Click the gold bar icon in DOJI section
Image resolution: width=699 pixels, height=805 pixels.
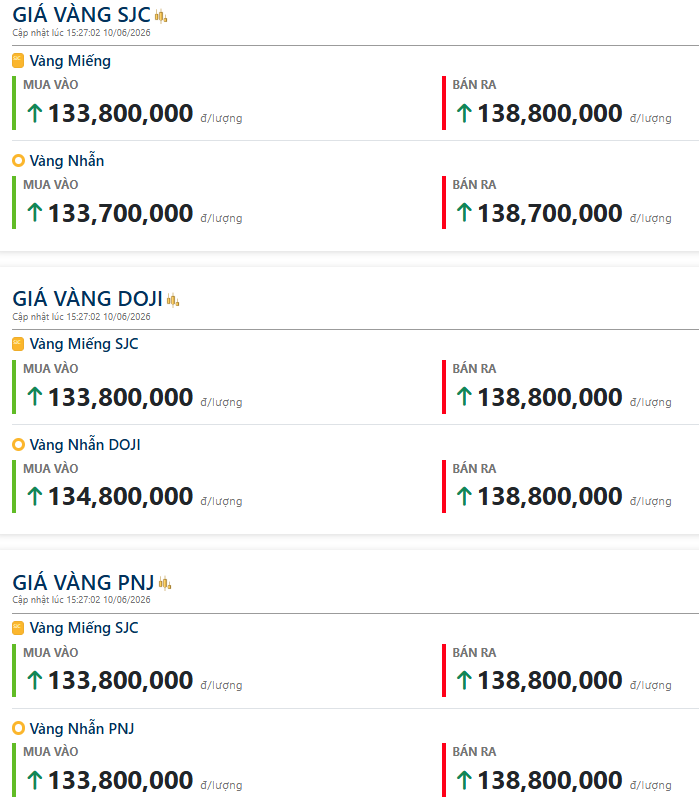[18, 344]
